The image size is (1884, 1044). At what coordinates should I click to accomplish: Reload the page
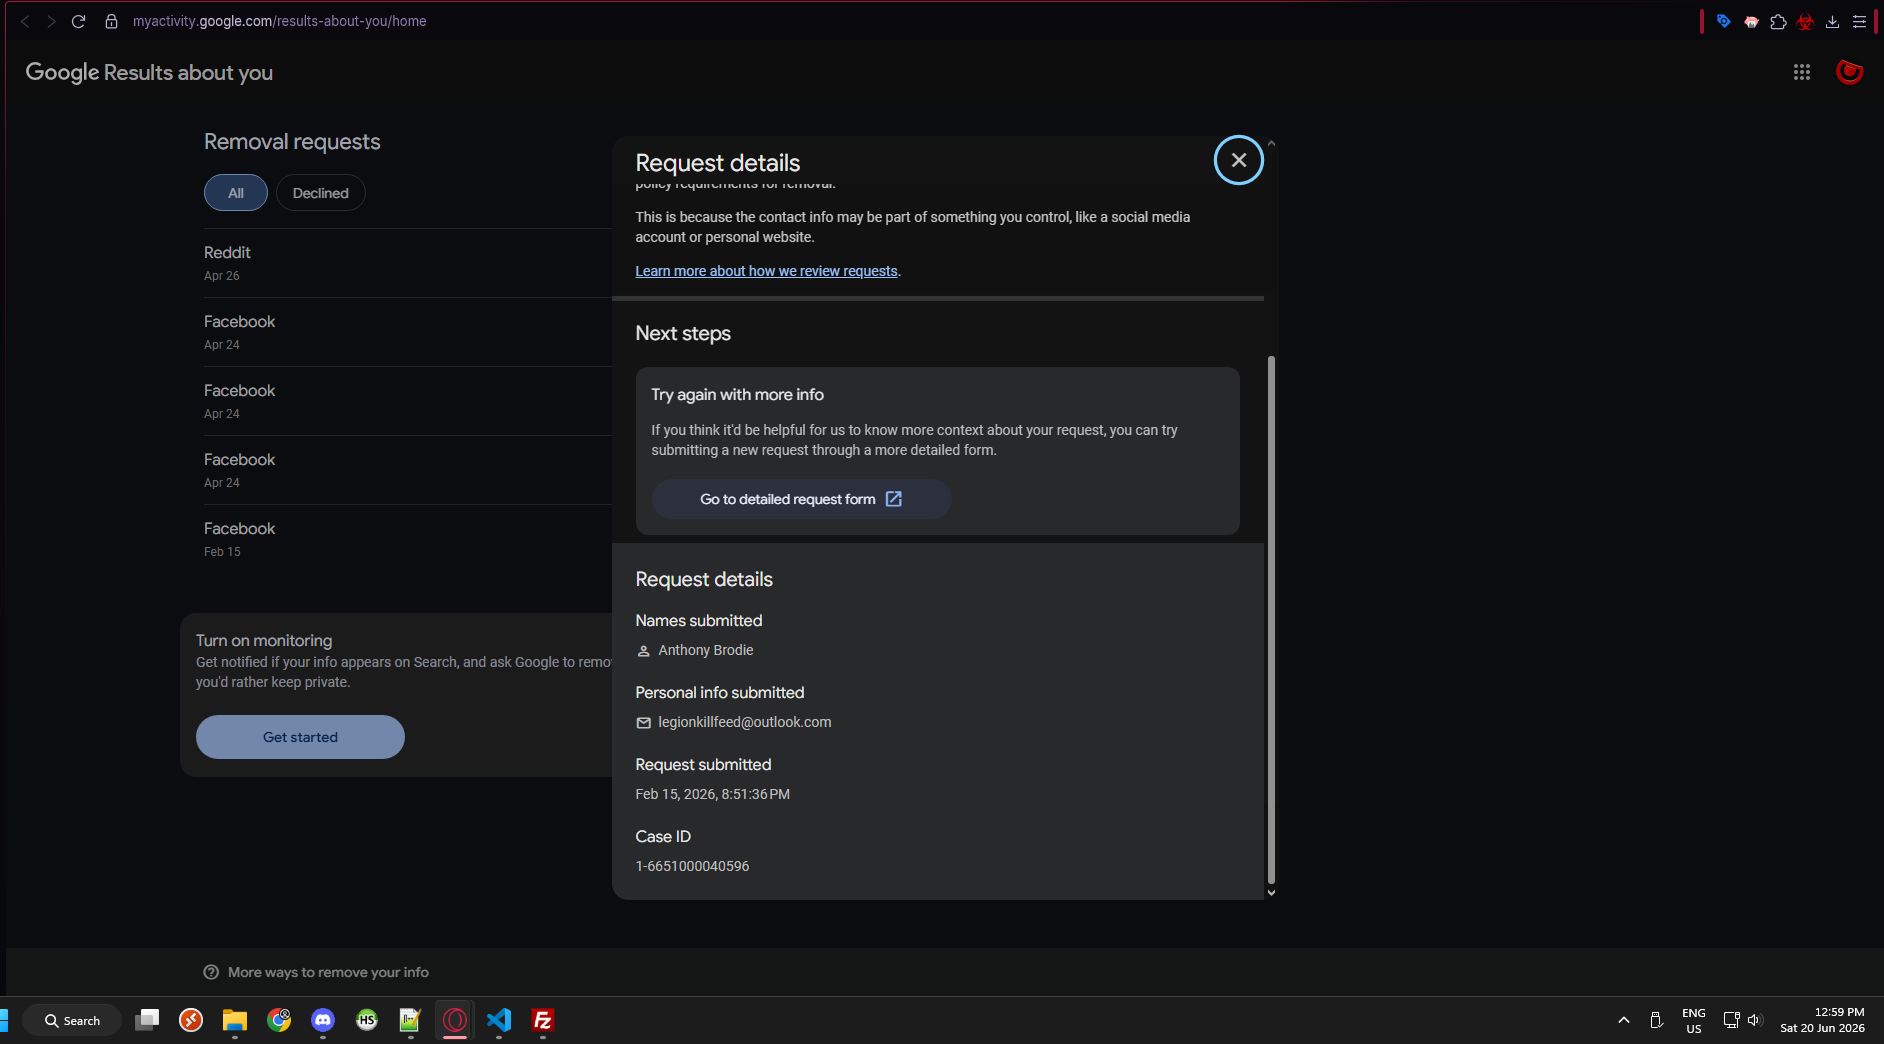78,21
